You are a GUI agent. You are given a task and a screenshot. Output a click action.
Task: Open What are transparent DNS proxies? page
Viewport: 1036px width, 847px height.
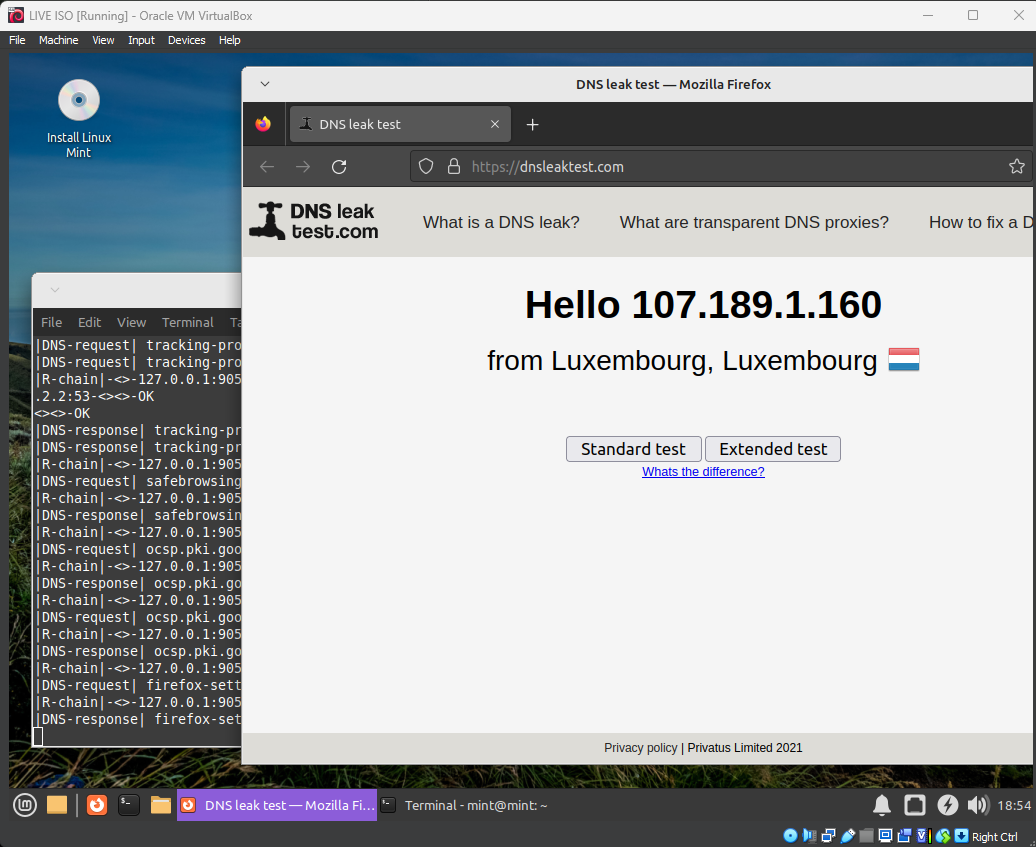coord(754,222)
